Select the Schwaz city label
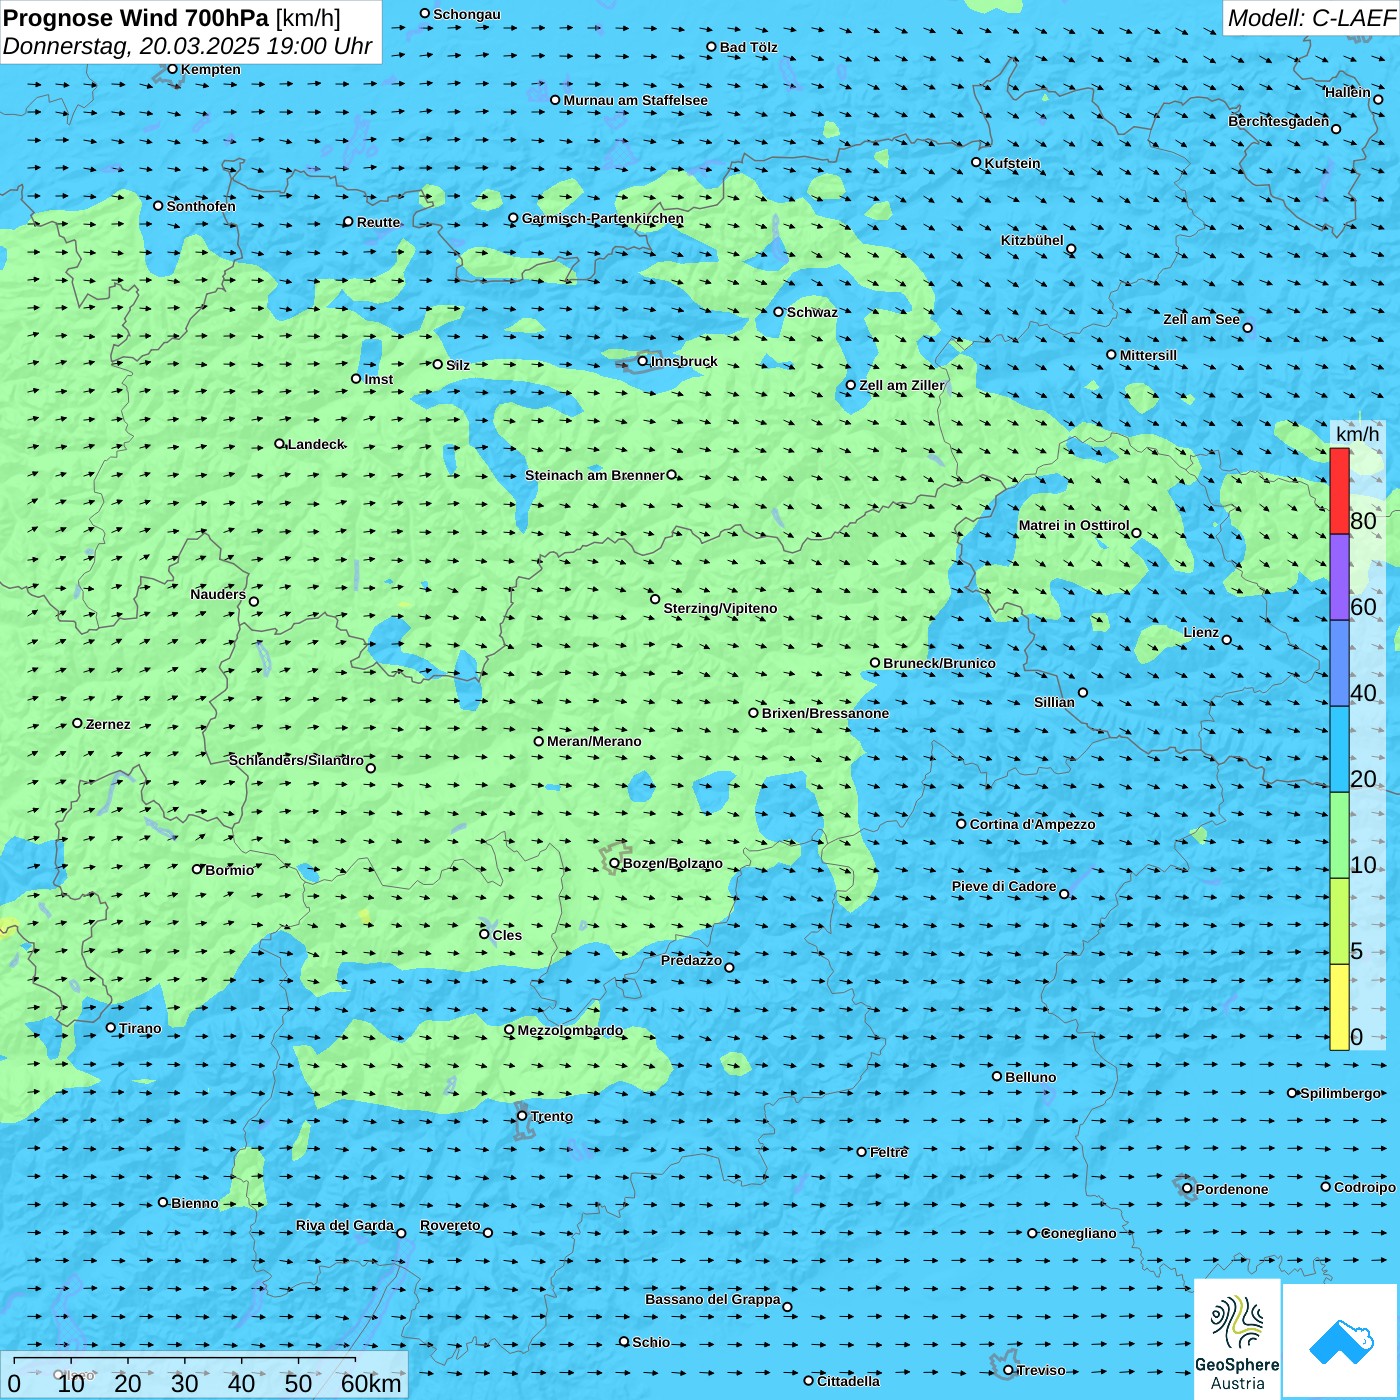This screenshot has width=1400, height=1400. tap(812, 312)
